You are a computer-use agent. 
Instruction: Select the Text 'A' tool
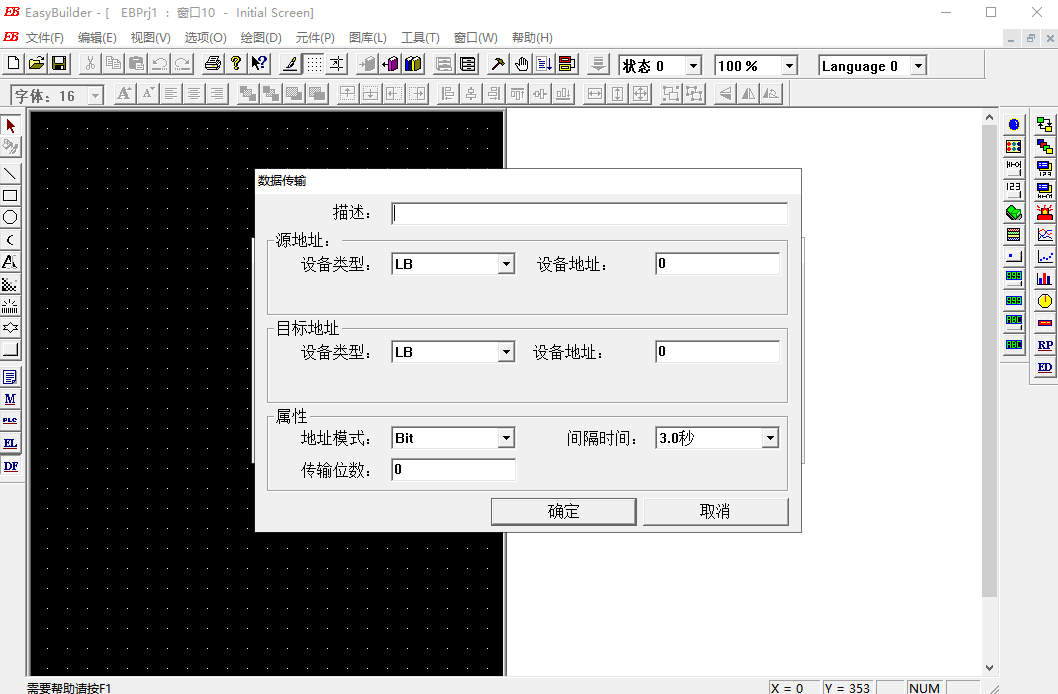point(10,262)
